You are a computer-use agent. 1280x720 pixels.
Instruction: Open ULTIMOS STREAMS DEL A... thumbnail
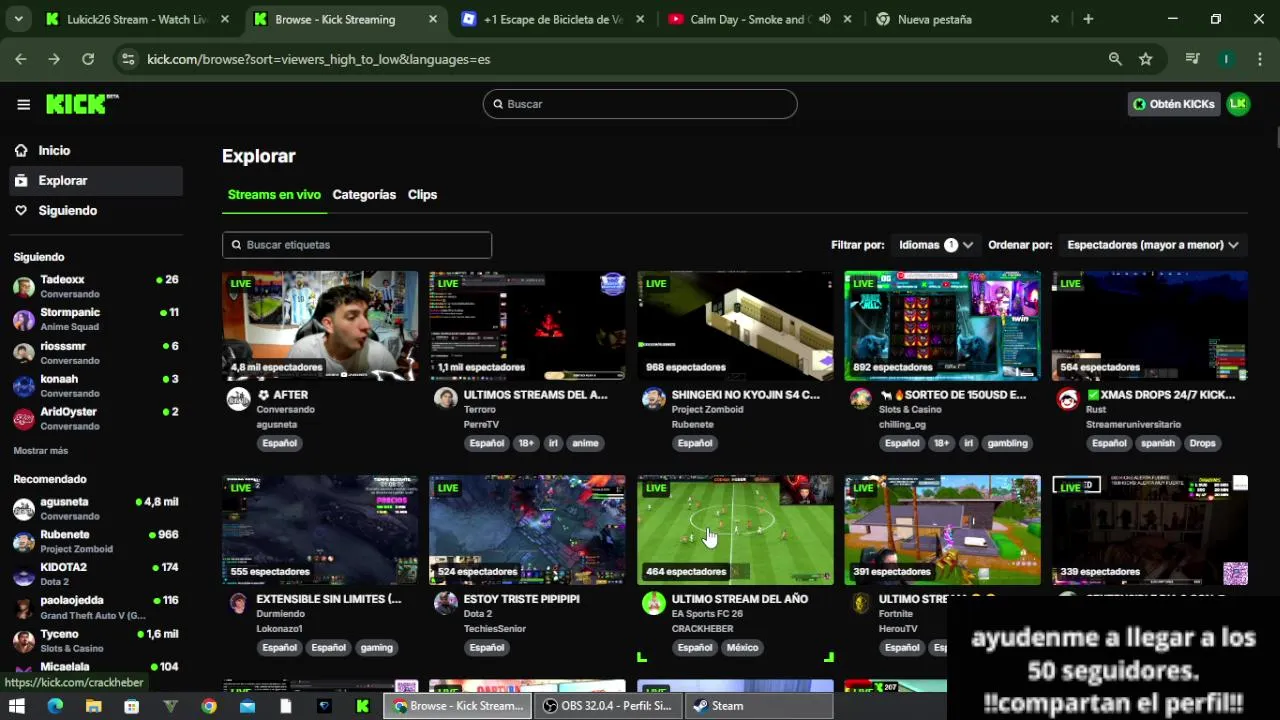(527, 326)
